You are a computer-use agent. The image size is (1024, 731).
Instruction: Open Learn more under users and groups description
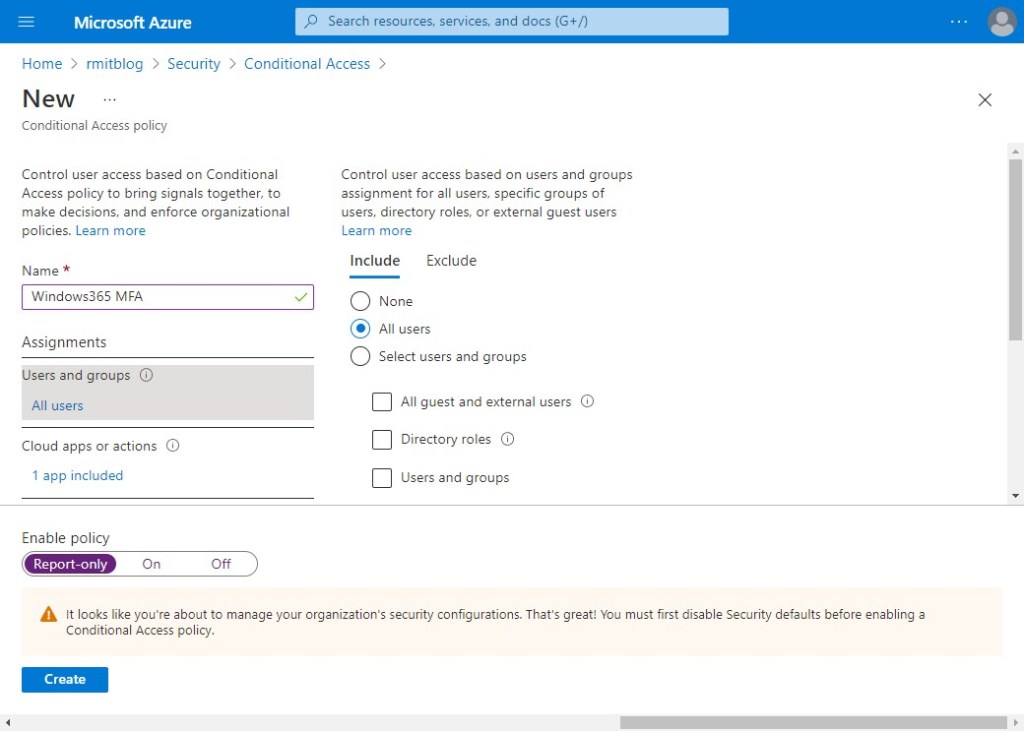tap(376, 231)
